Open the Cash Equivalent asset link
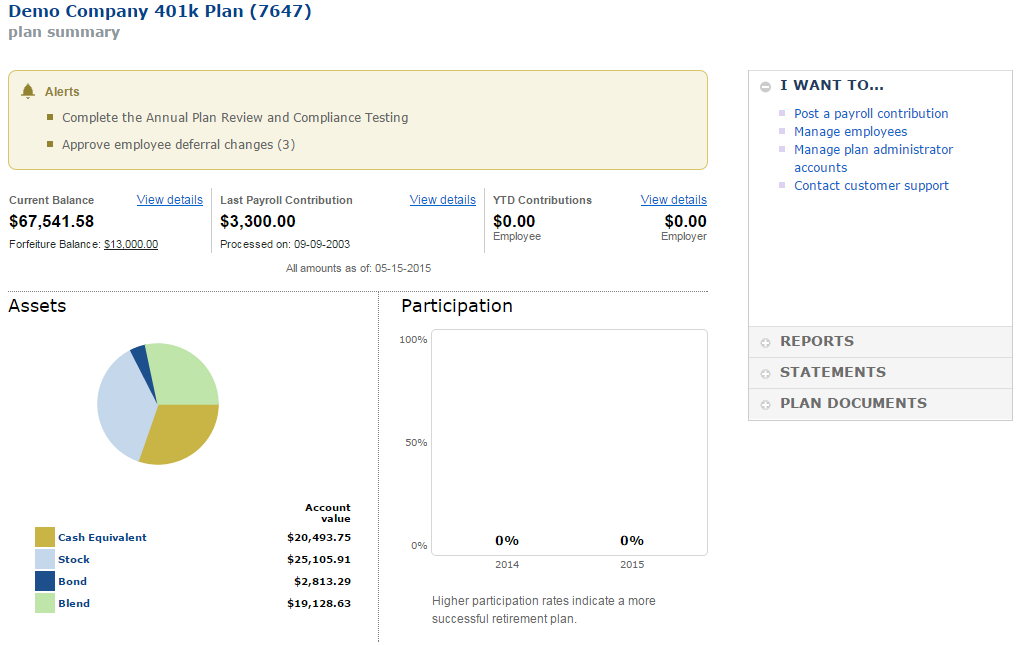Viewport: 1022px width, 645px height. pos(102,538)
